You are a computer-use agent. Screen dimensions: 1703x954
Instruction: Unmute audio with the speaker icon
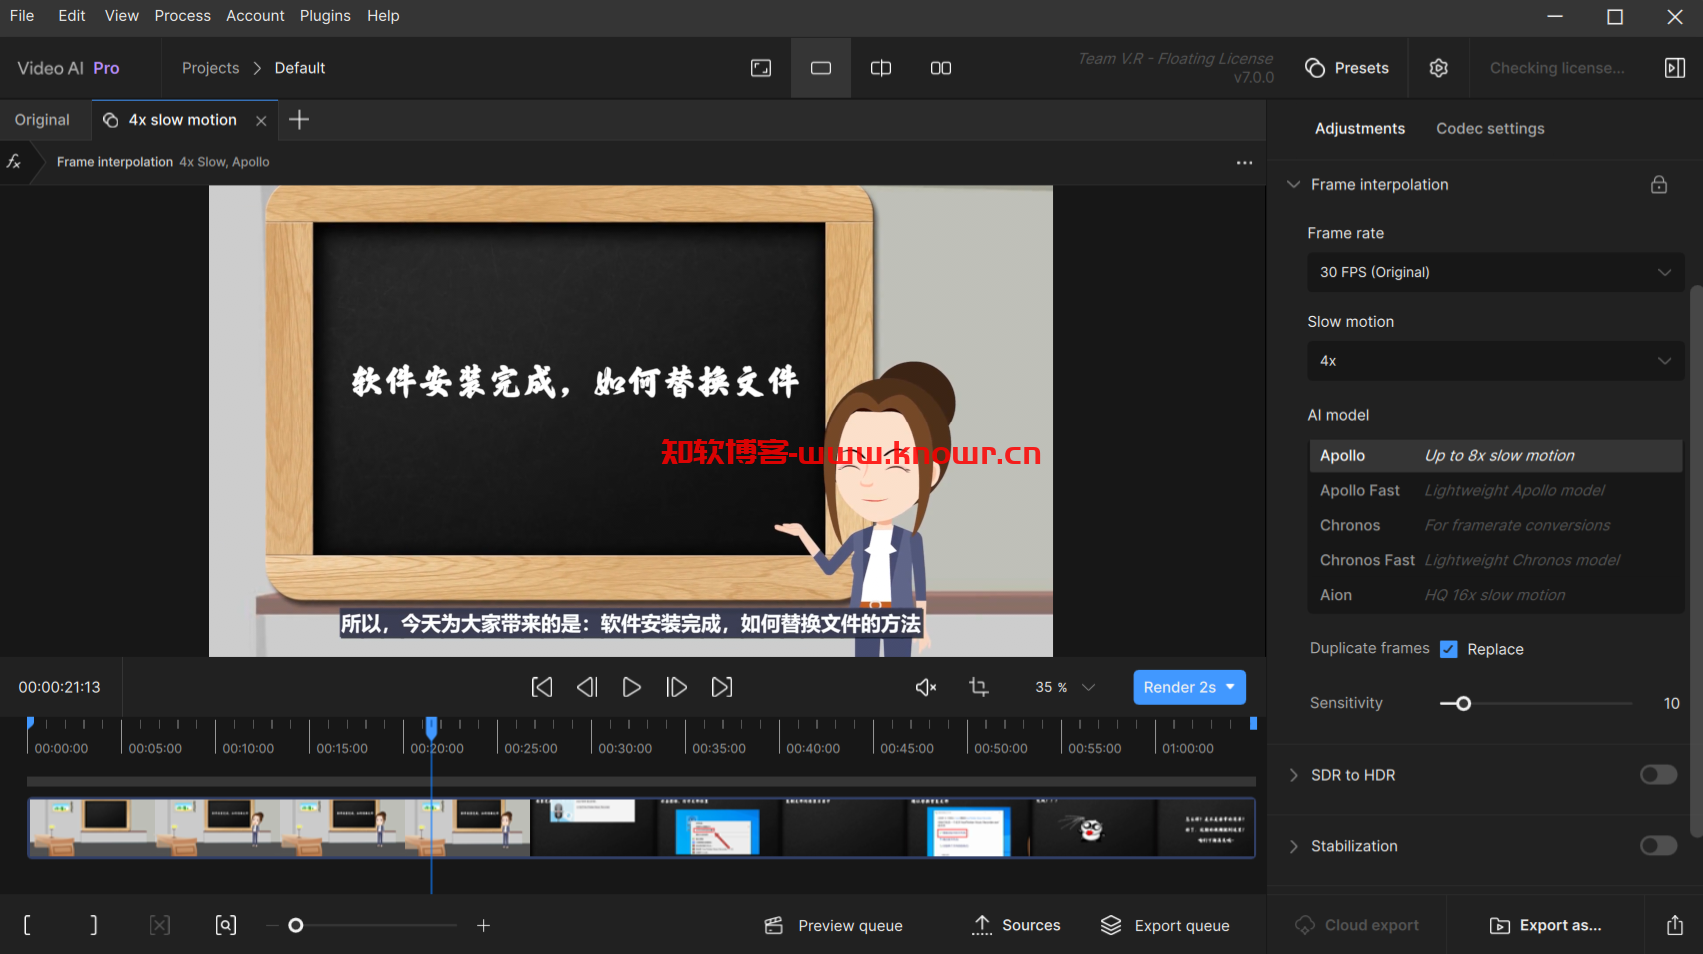pyautogui.click(x=926, y=687)
